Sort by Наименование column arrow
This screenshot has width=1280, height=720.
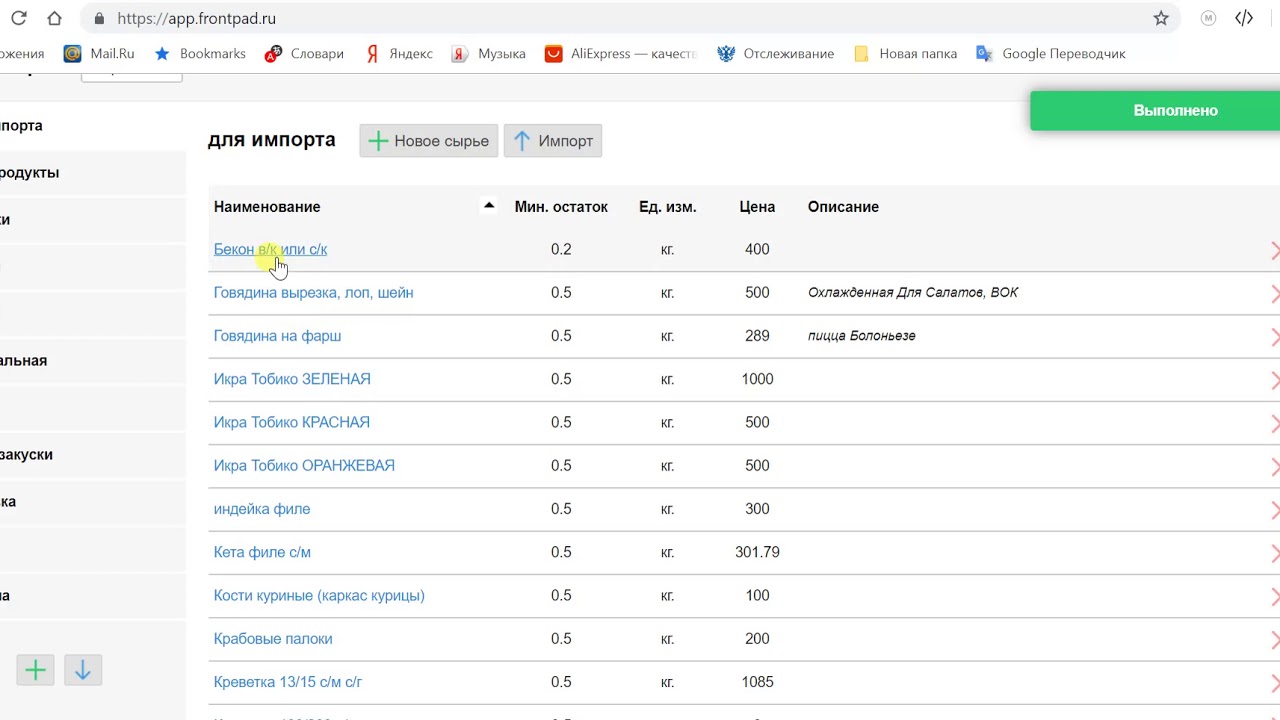(x=489, y=206)
